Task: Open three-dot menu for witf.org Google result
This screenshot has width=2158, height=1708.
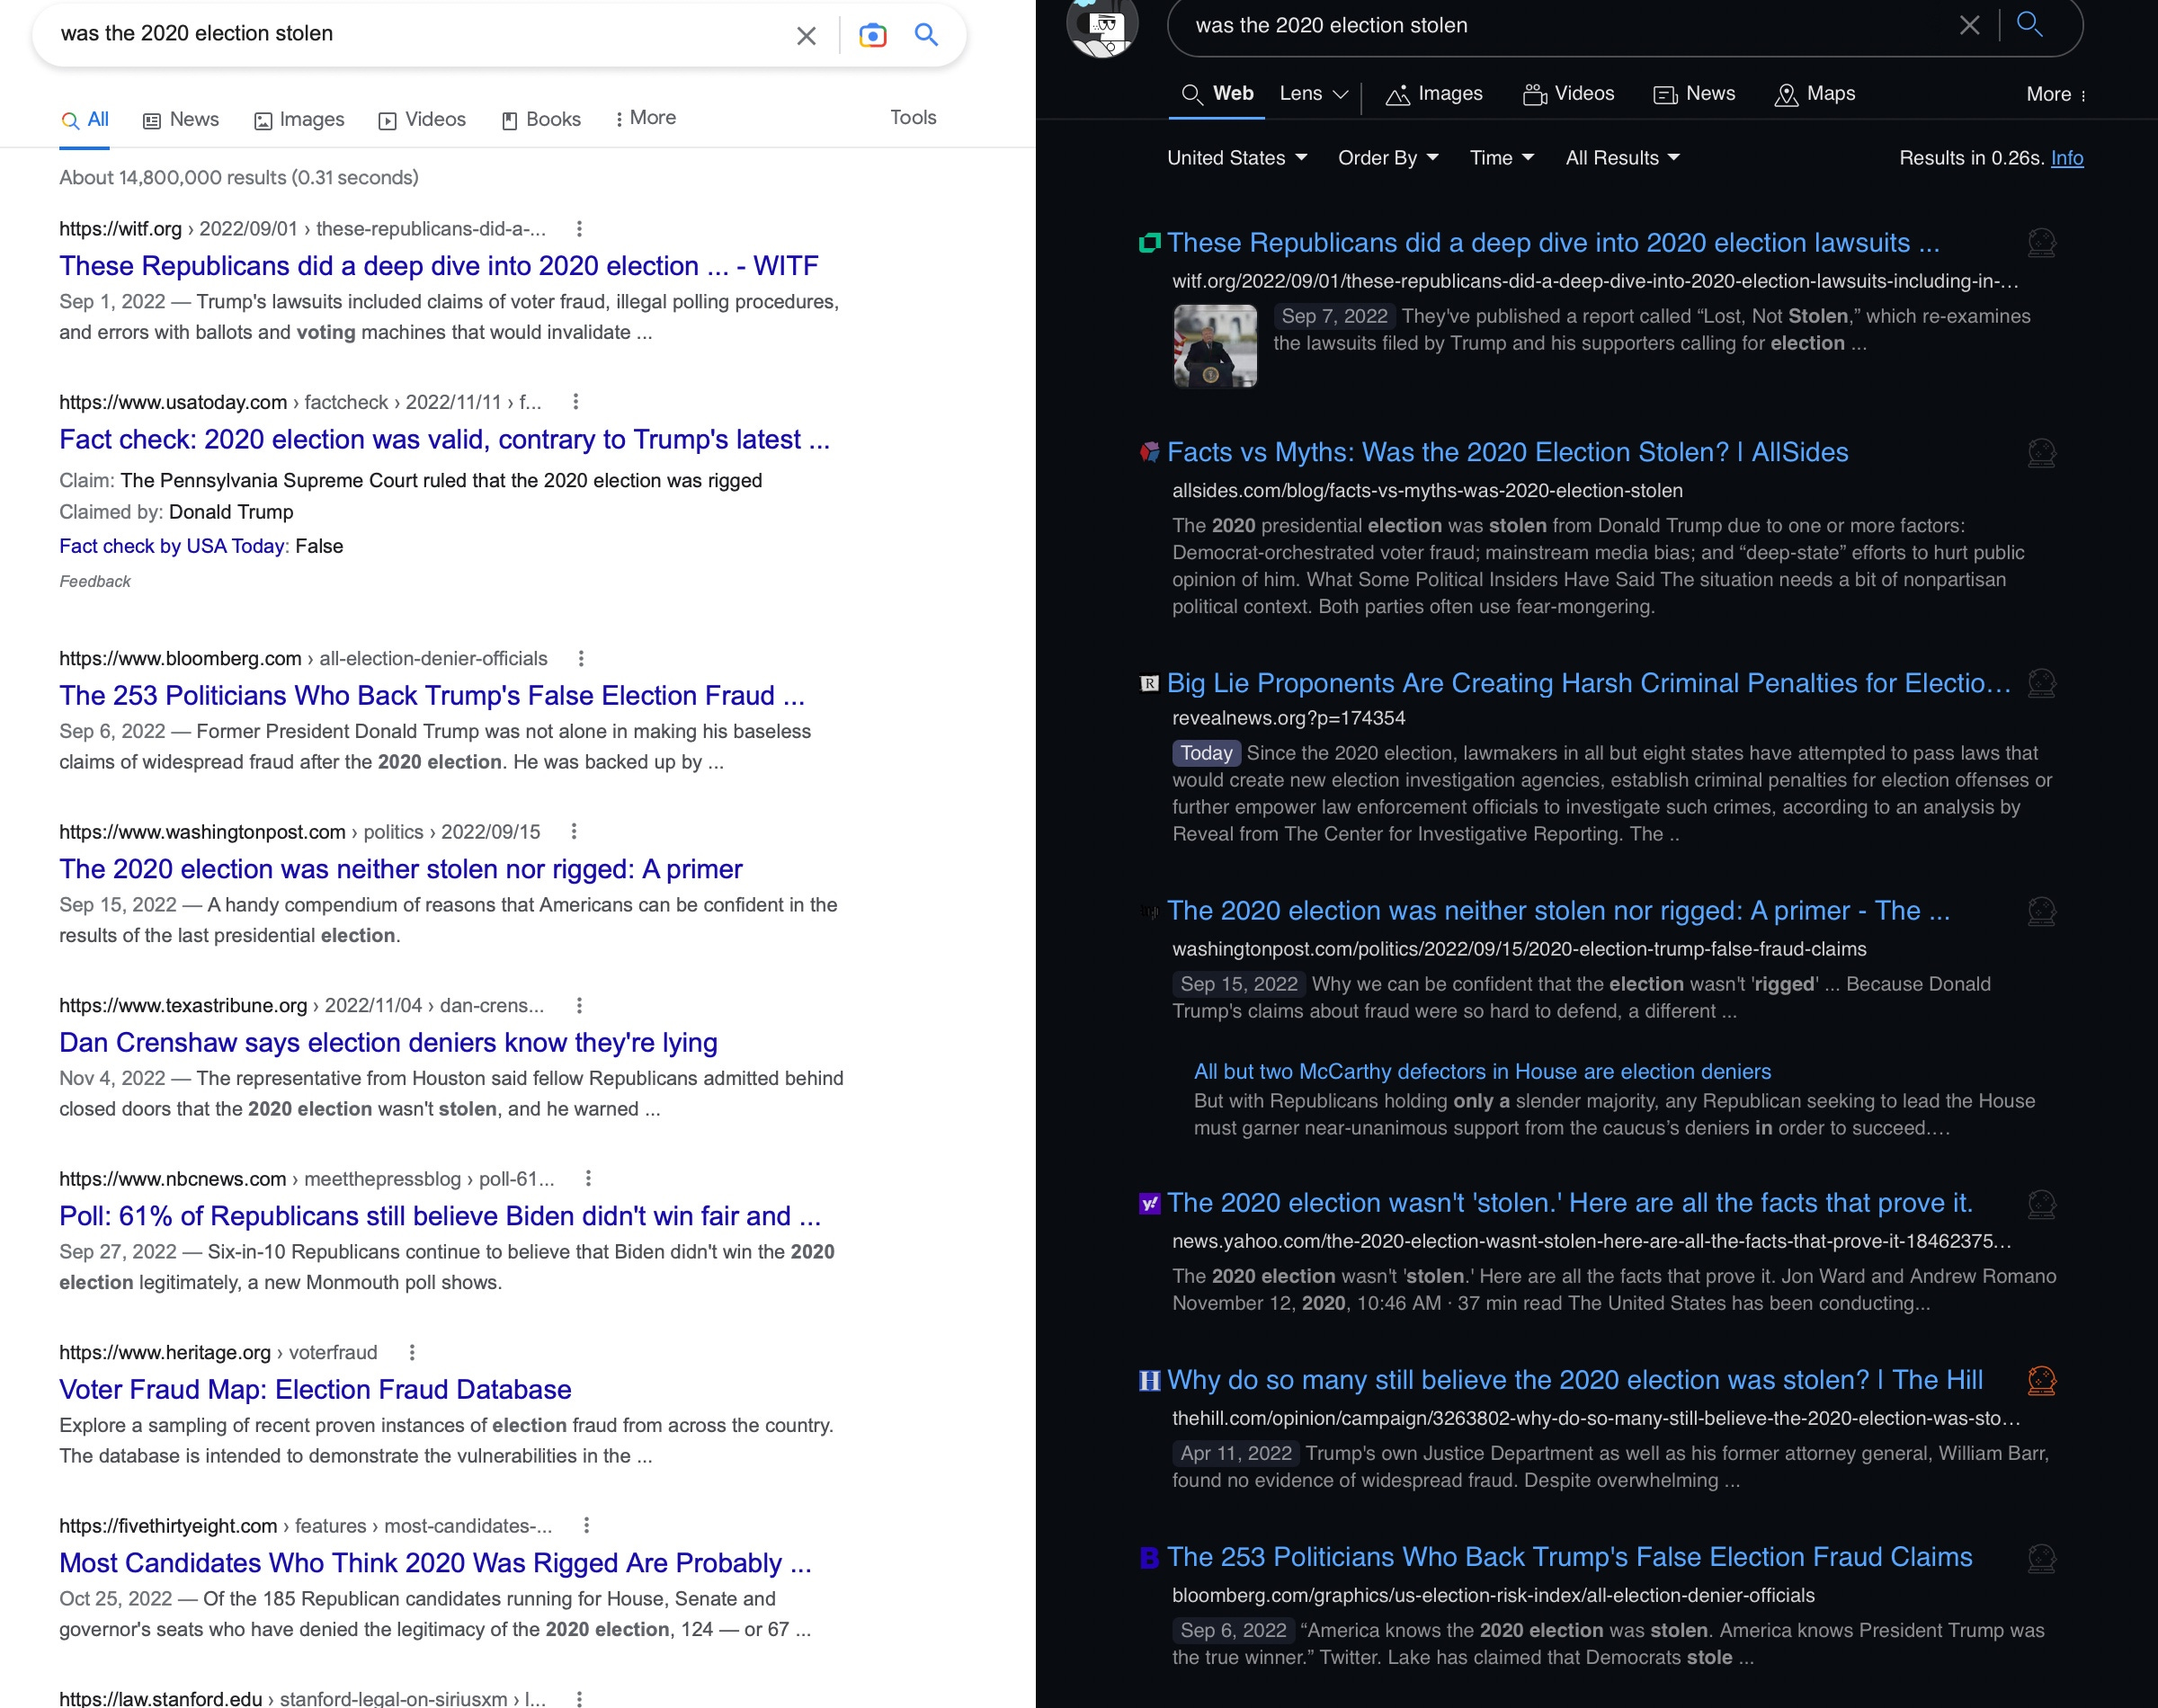Action: pyautogui.click(x=579, y=229)
